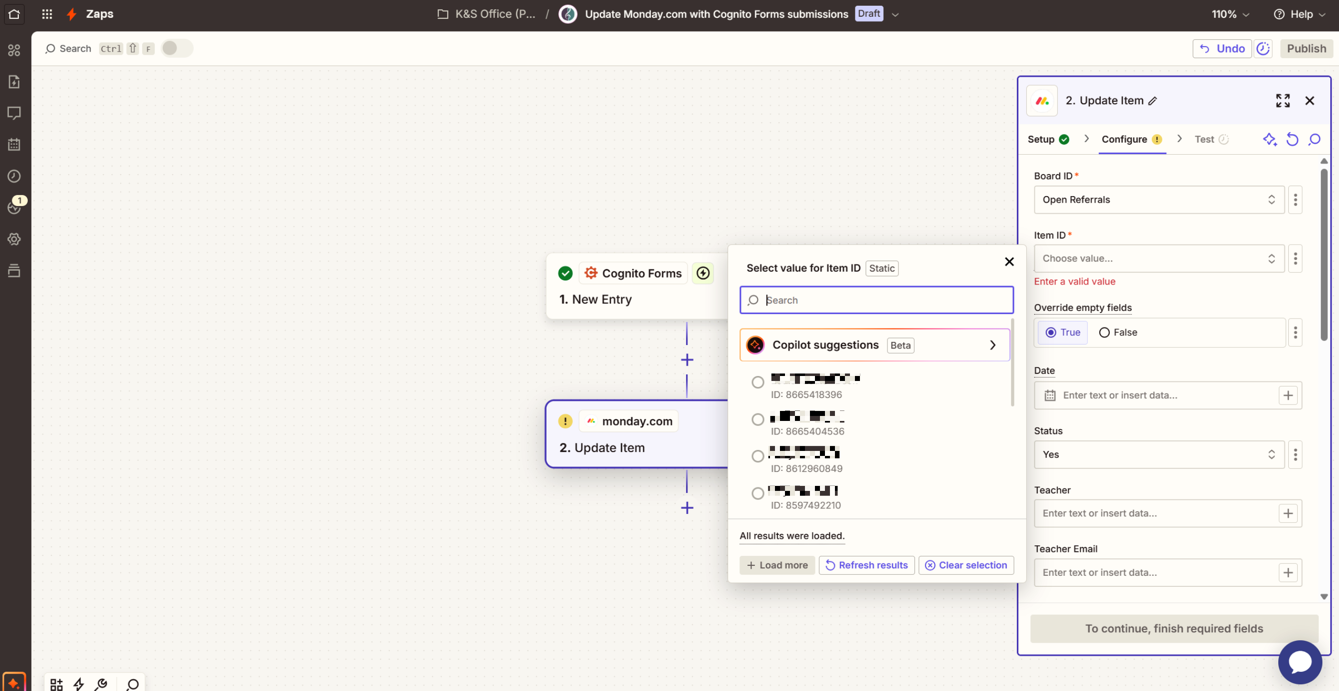Screen dimensions: 1339x691
Task: Open the K&S Office folder breadcrumb
Action: tap(487, 14)
